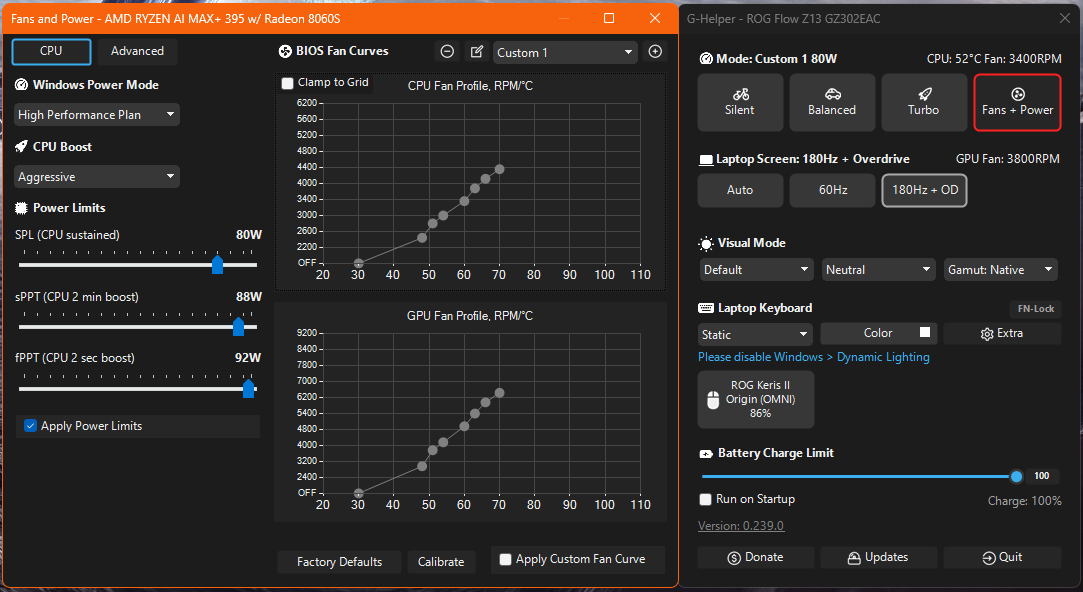Select the CPU tab
This screenshot has height=592, width=1083.
click(51, 51)
